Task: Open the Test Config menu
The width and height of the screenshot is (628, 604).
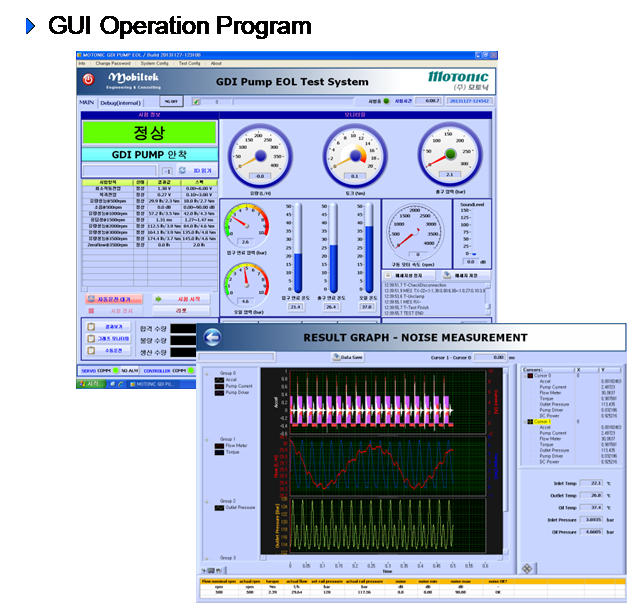Action: [189, 63]
